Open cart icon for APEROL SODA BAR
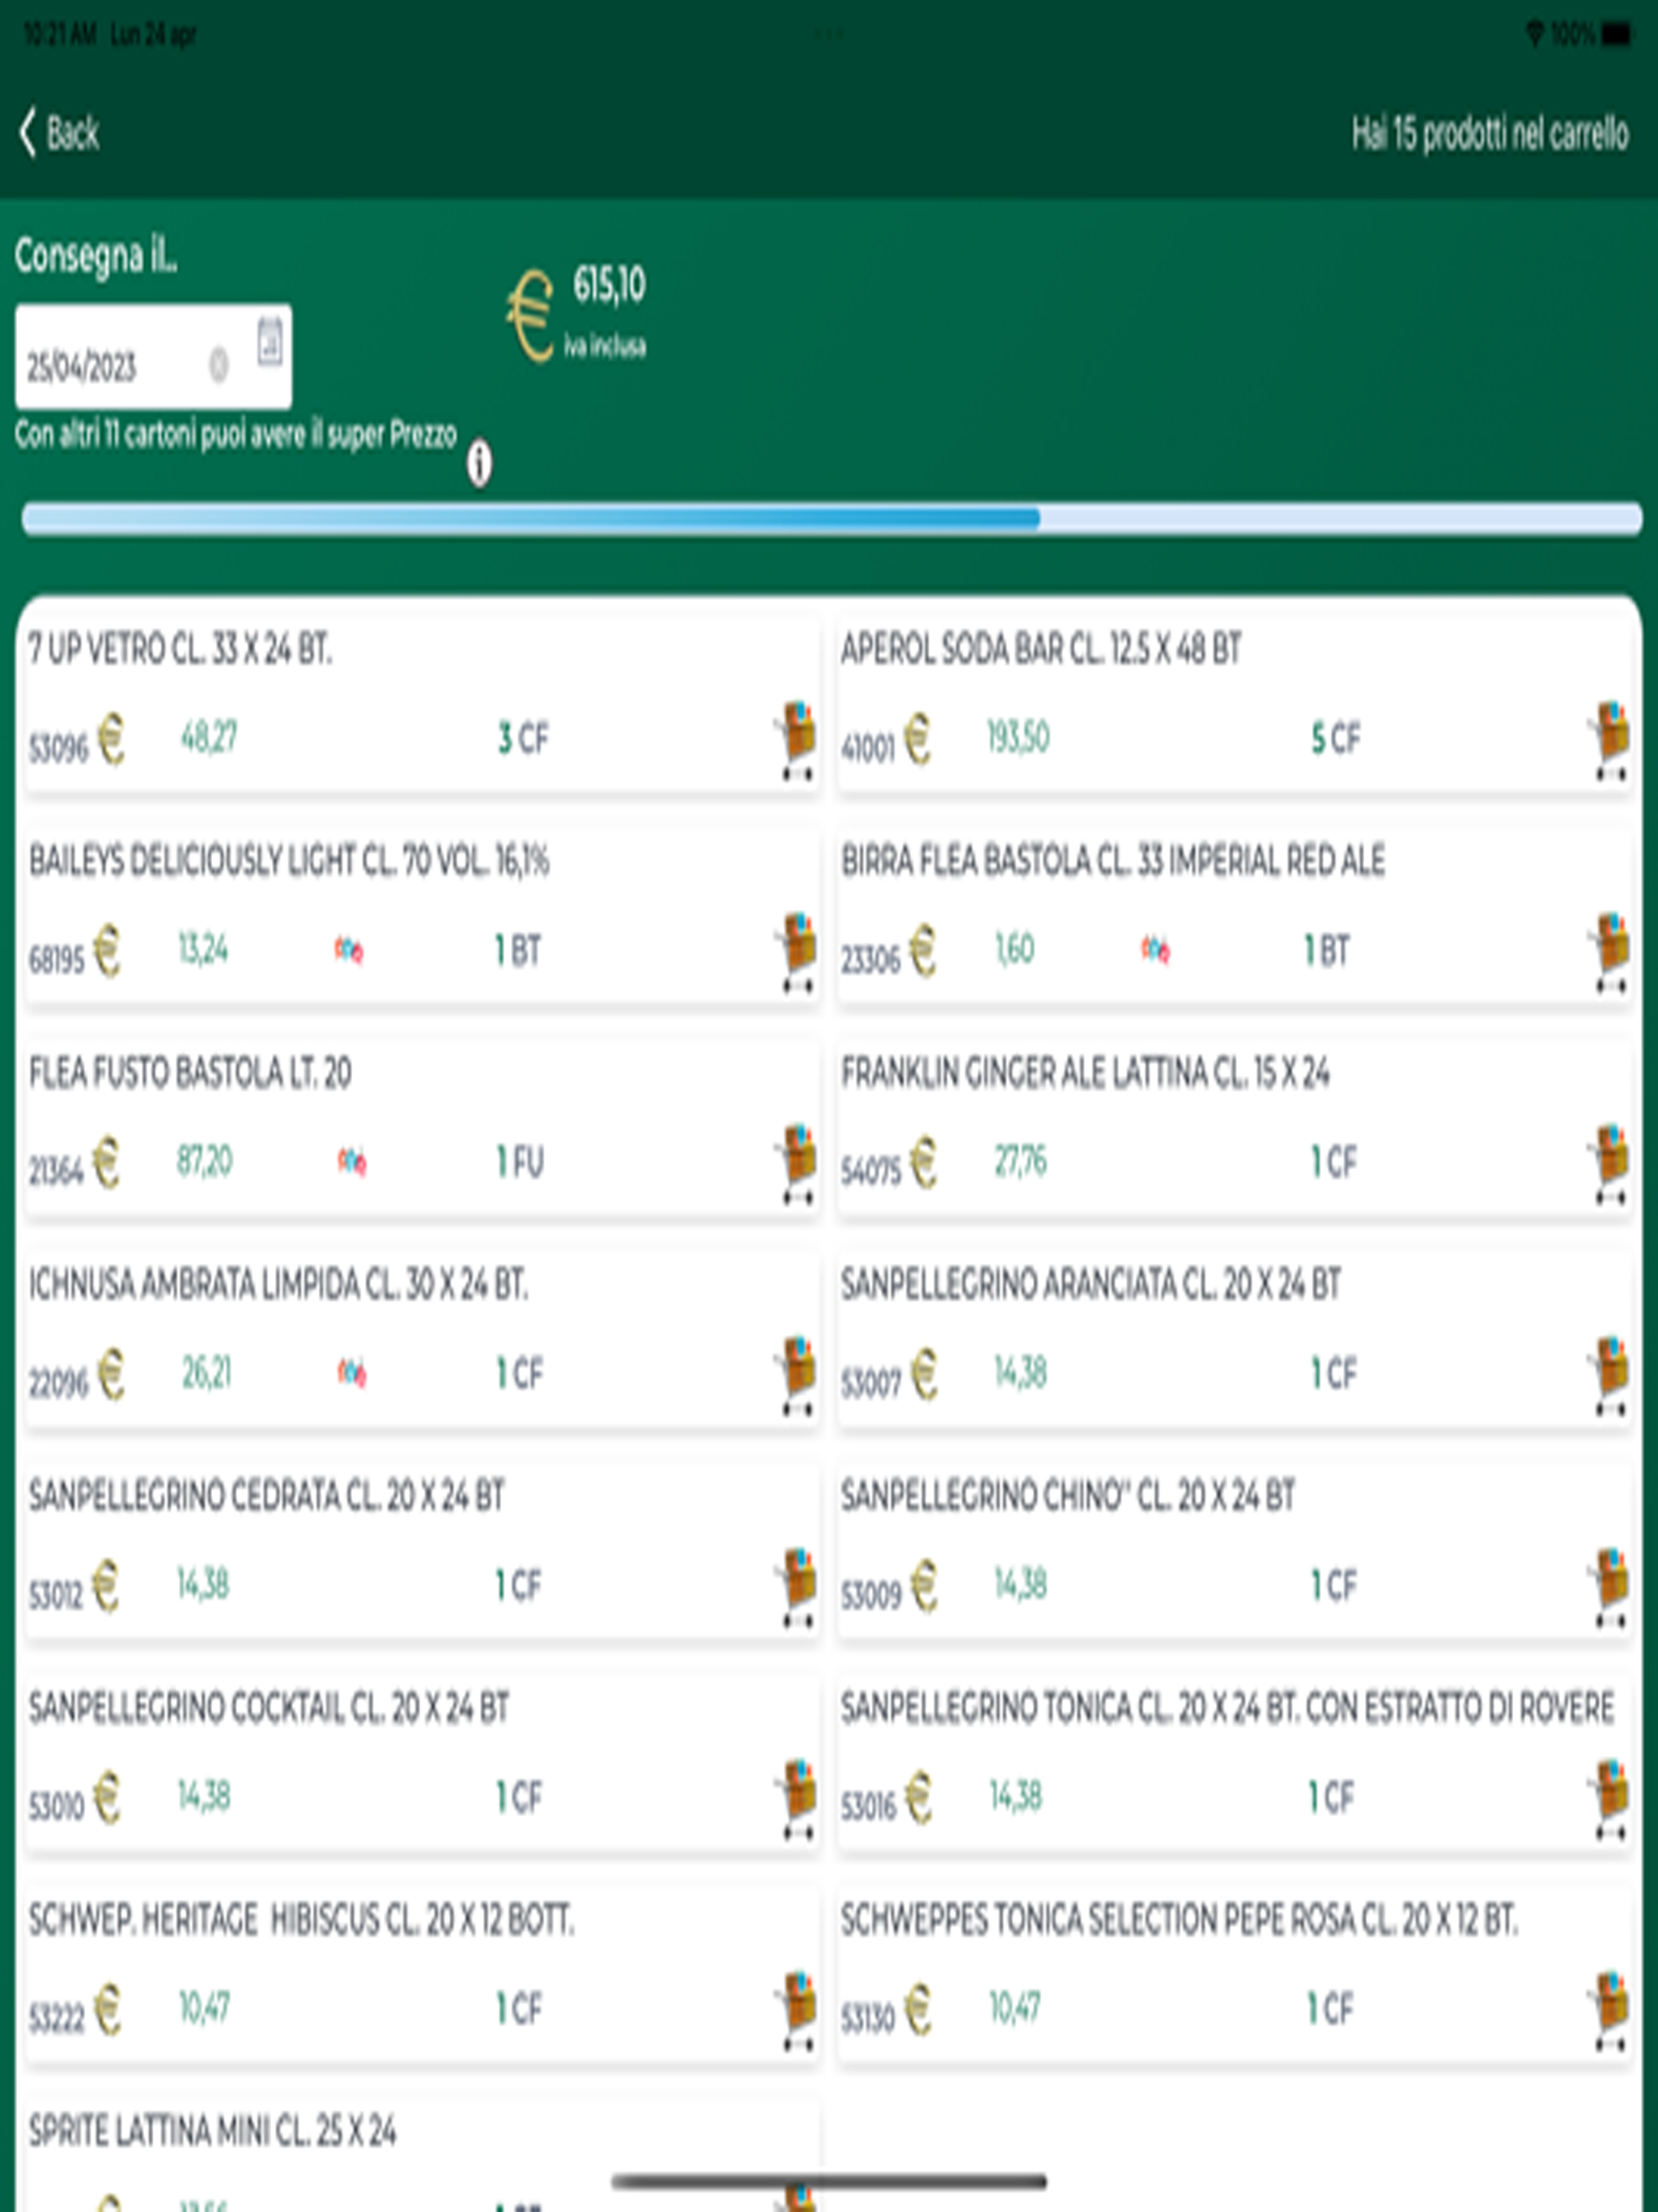Viewport: 1658px width, 2212px height. [1610, 740]
